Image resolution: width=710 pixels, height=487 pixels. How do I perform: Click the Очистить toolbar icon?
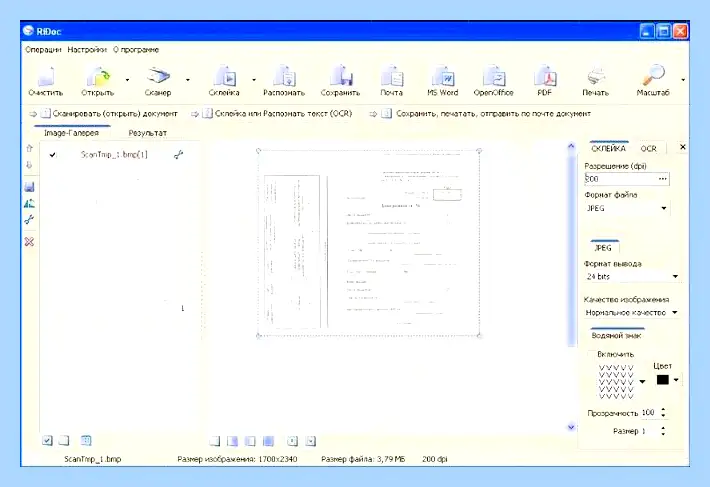(x=46, y=76)
